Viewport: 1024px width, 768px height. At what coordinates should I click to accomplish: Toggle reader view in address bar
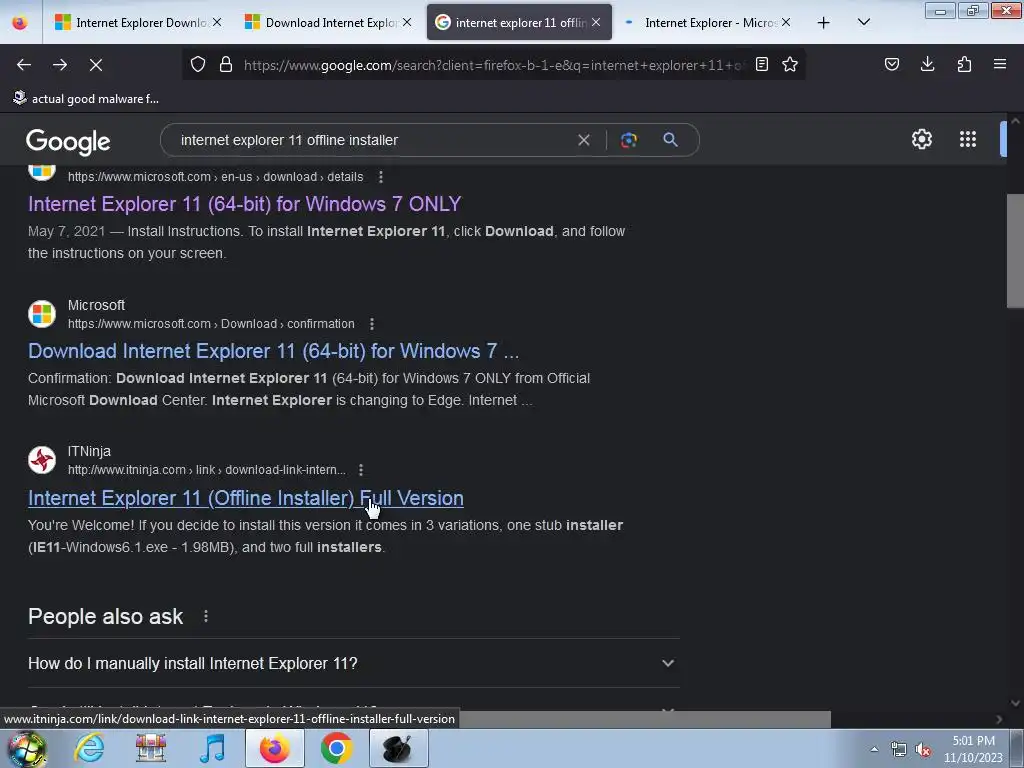coord(761,64)
